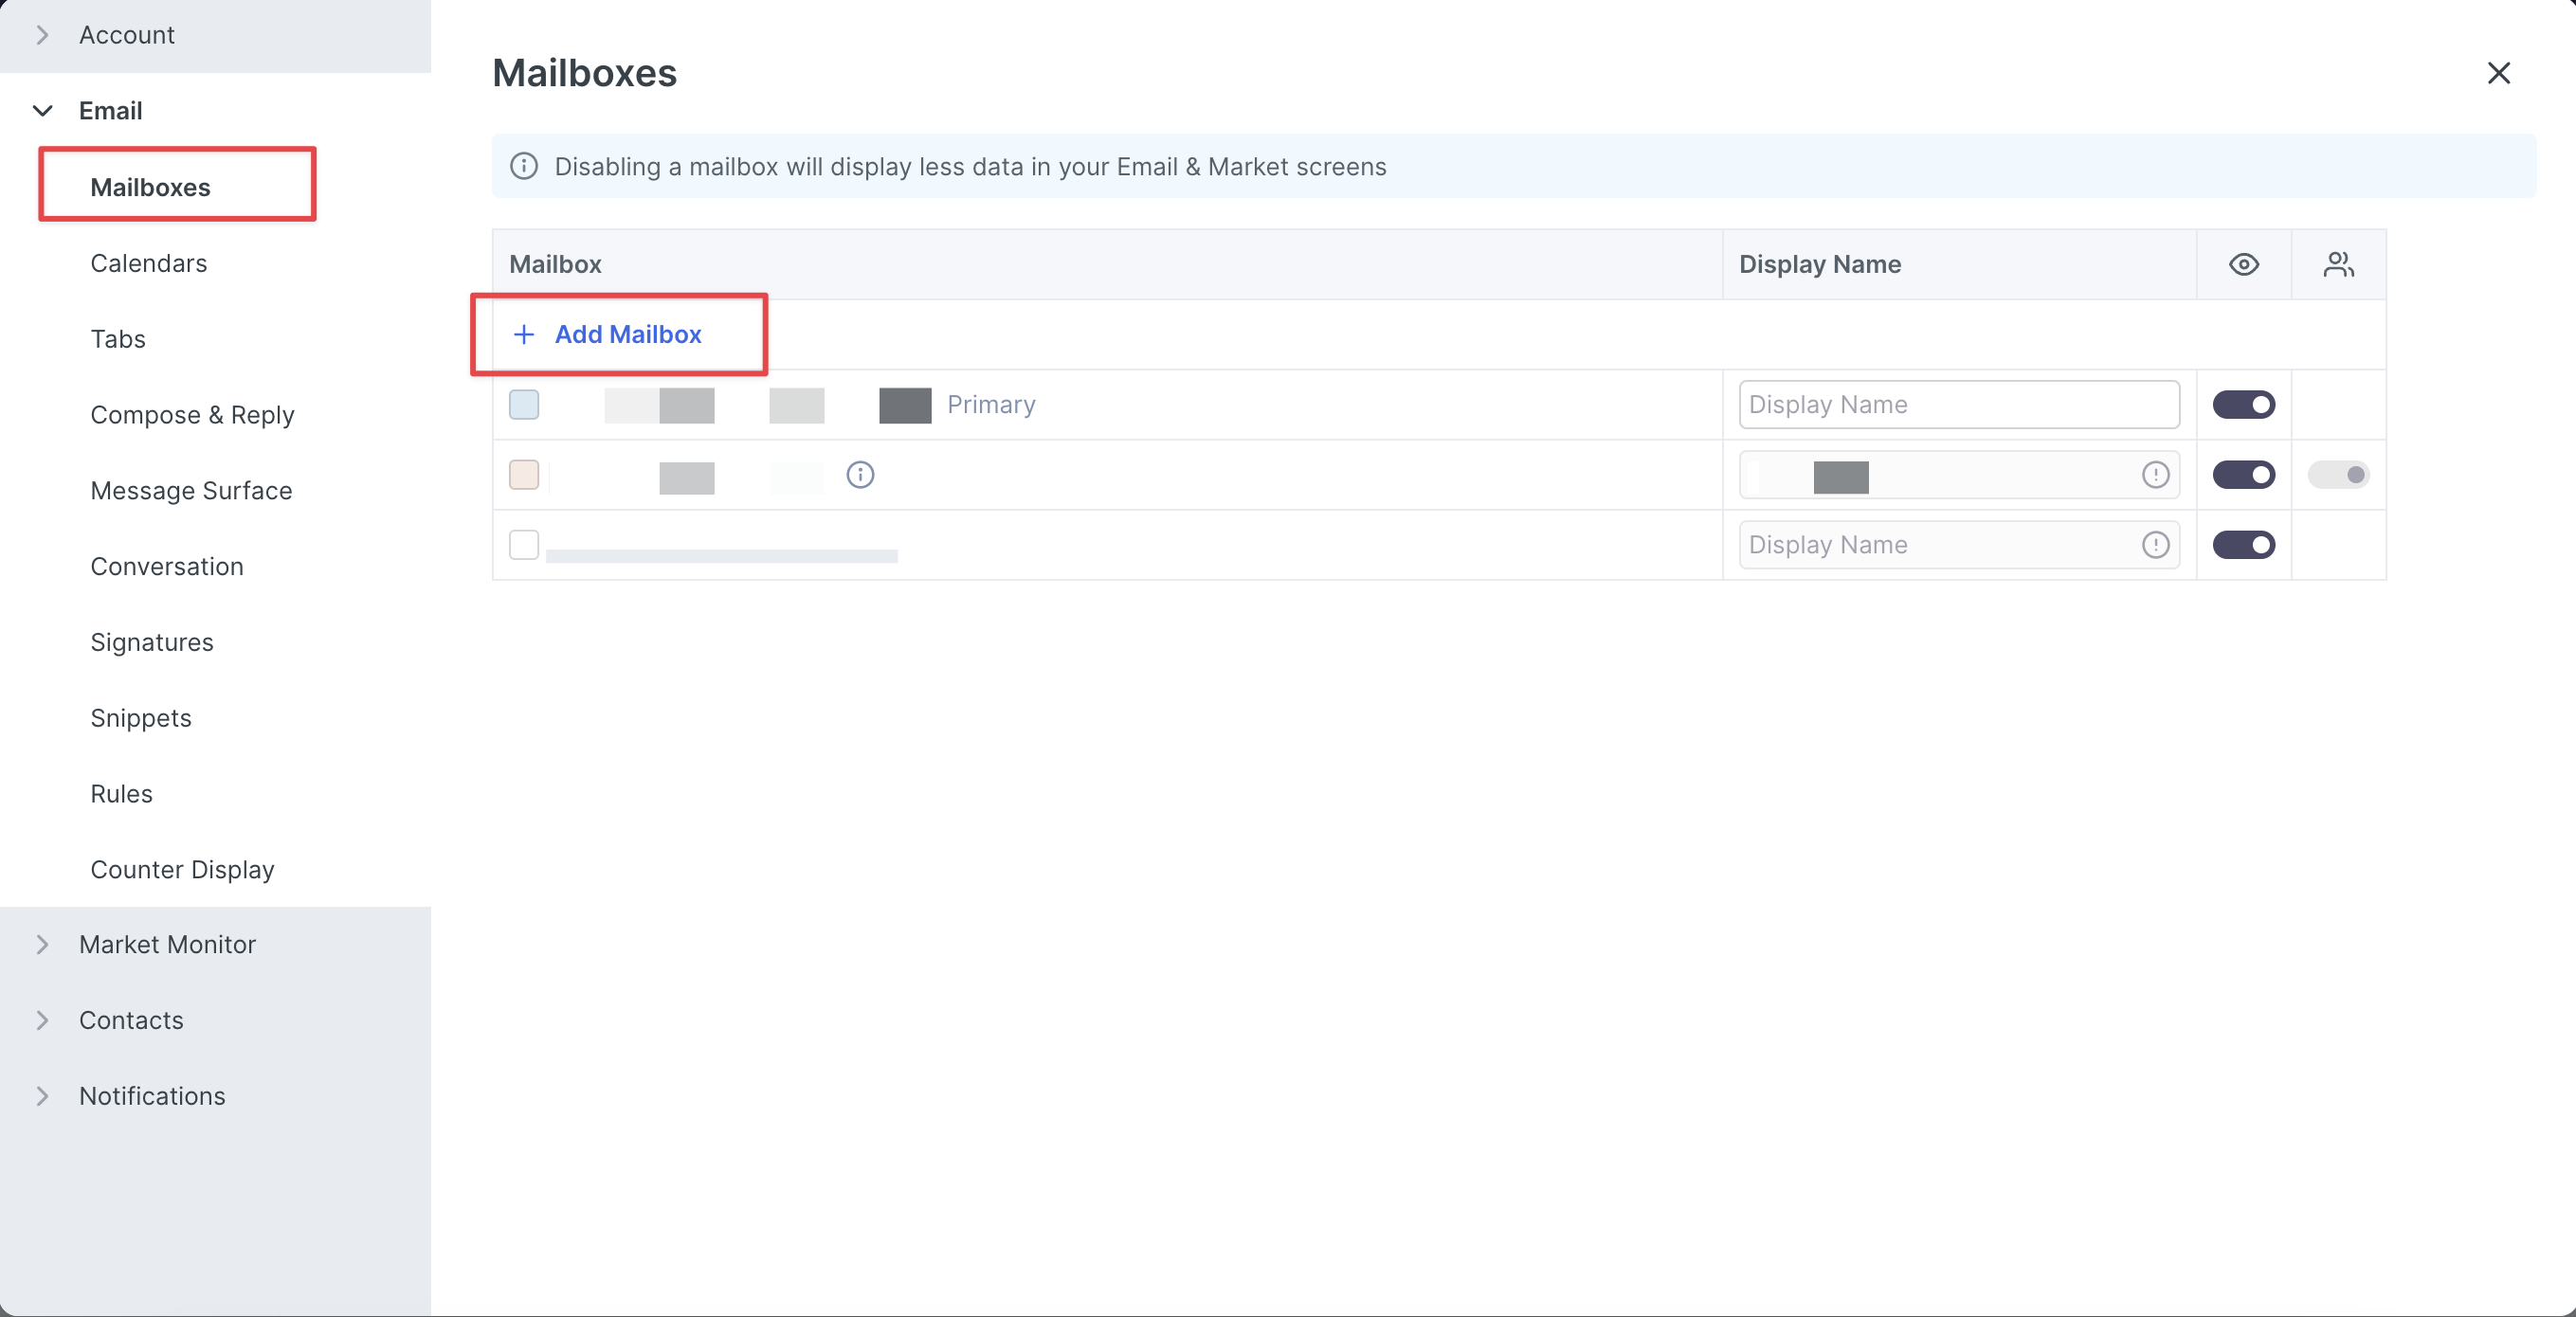Disable visibility toggle for the third mailbox
The width and height of the screenshot is (2576, 1317).
[x=2243, y=544]
